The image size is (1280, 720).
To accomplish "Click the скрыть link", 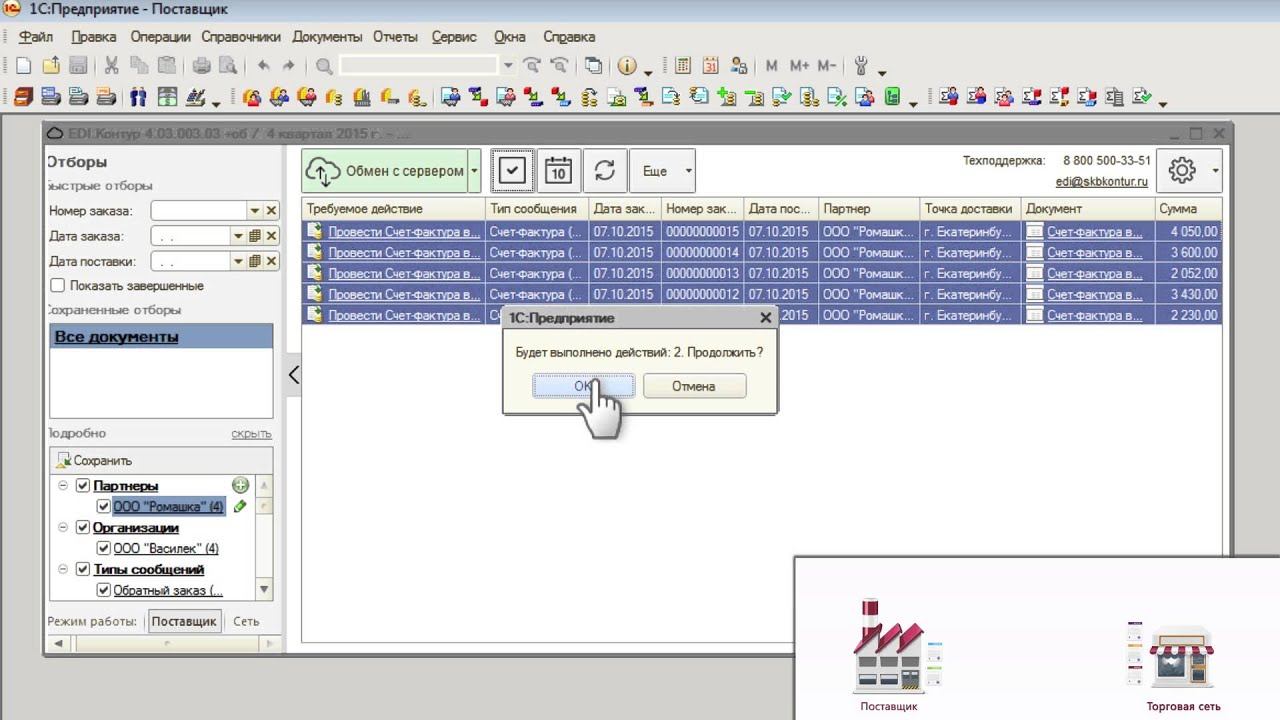I will tap(251, 434).
